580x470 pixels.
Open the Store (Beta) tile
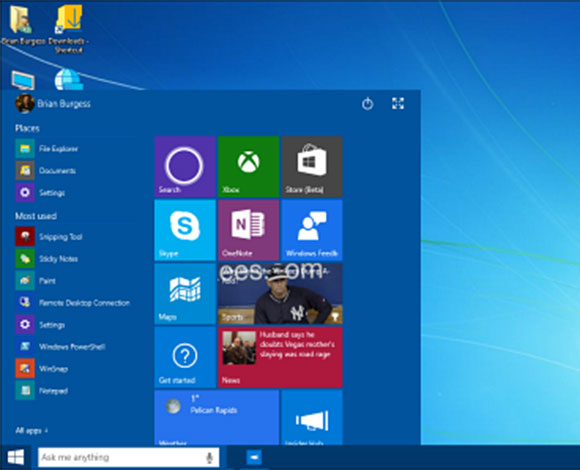coord(312,166)
